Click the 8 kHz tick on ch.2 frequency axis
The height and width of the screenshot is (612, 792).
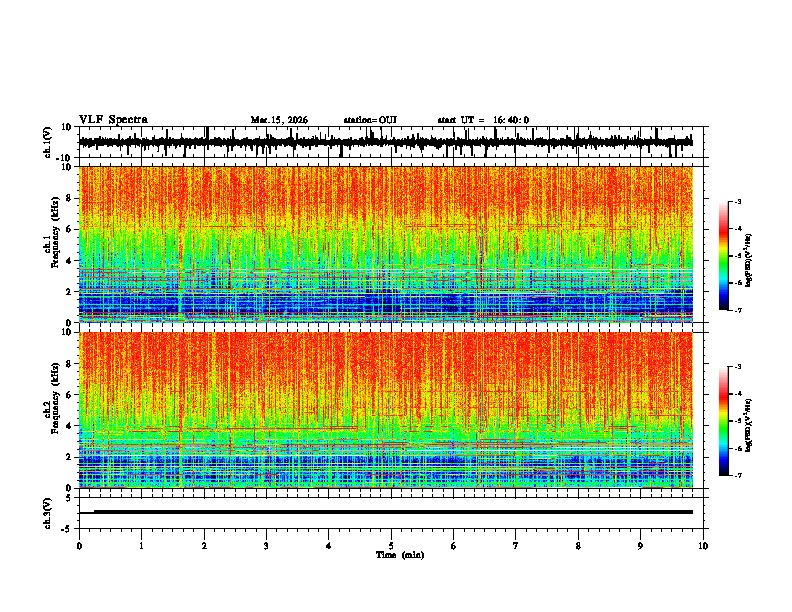click(x=69, y=364)
